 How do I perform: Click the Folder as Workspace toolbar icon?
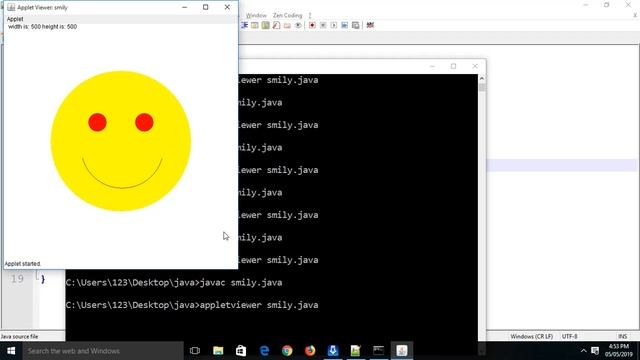tap(287, 25)
